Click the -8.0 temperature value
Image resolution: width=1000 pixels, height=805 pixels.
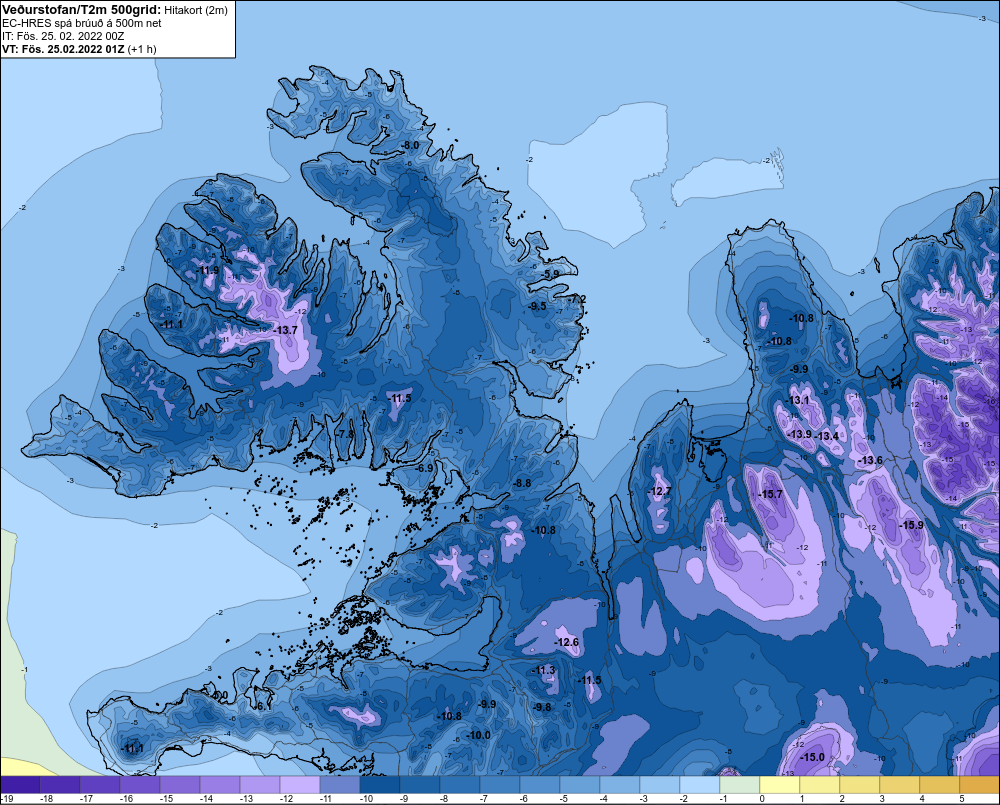click(410, 145)
